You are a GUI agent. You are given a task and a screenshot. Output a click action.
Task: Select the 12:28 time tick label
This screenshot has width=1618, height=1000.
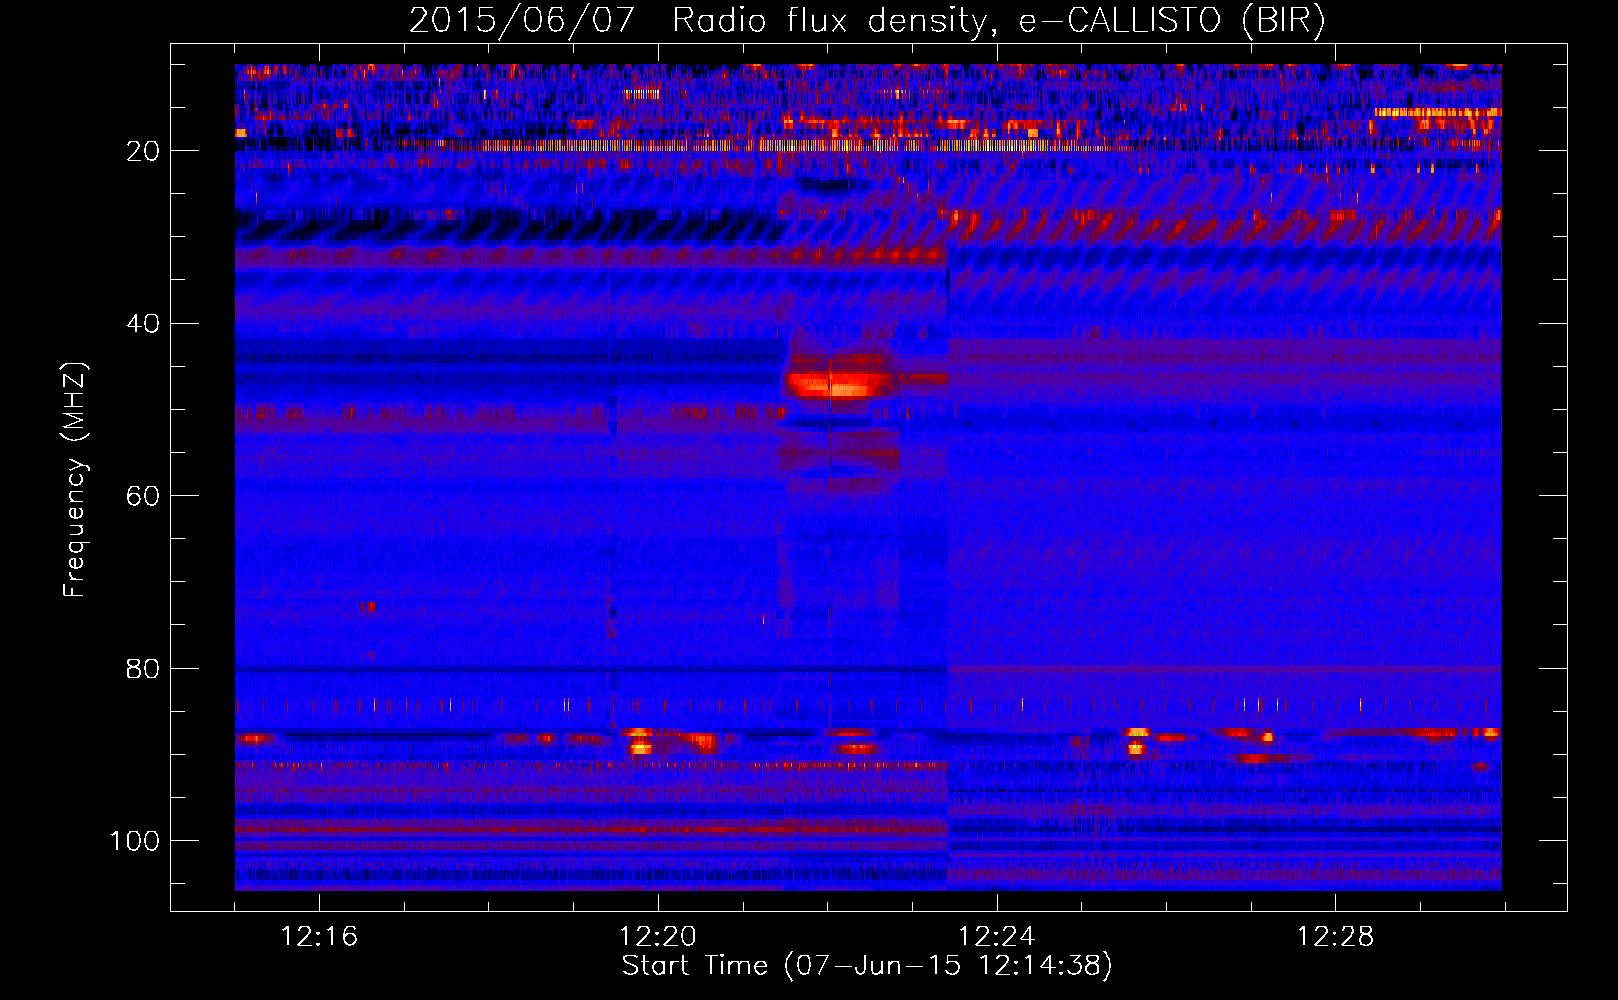pos(1336,937)
